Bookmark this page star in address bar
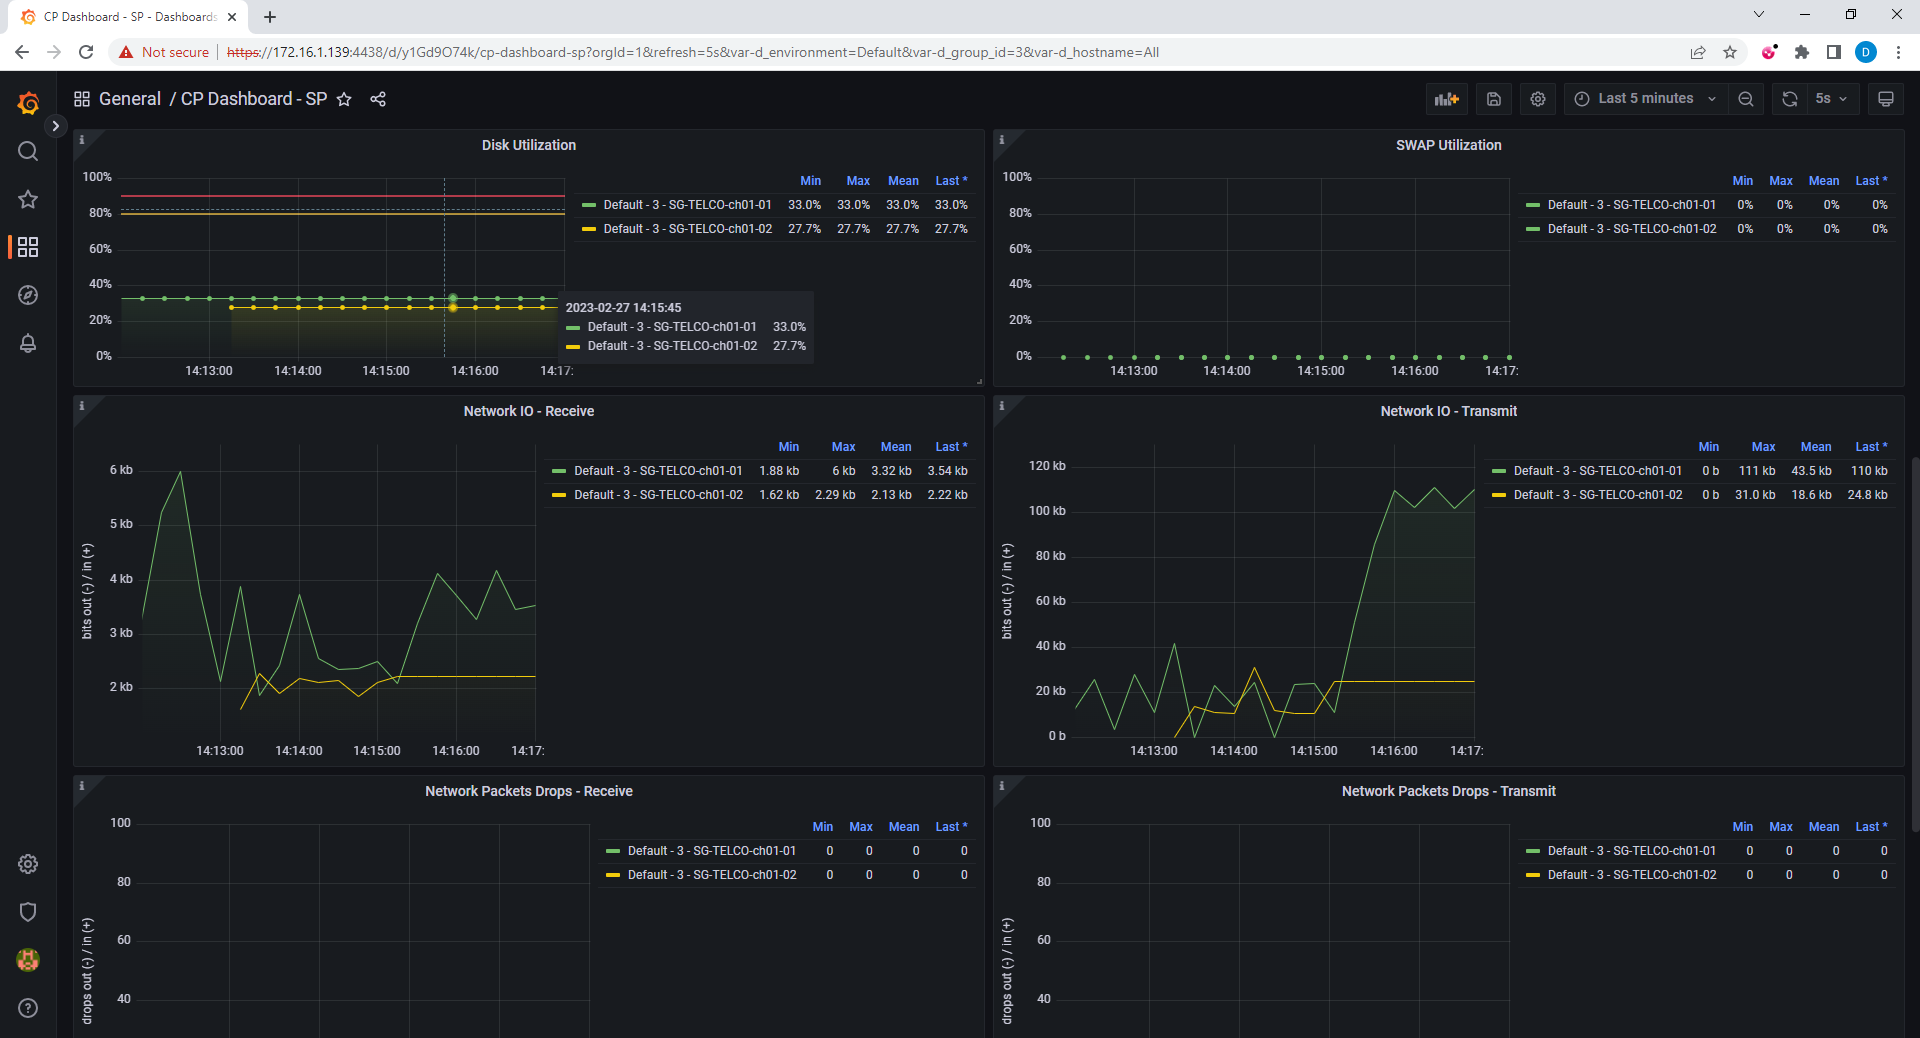Viewport: 1920px width, 1038px height. tap(1730, 52)
